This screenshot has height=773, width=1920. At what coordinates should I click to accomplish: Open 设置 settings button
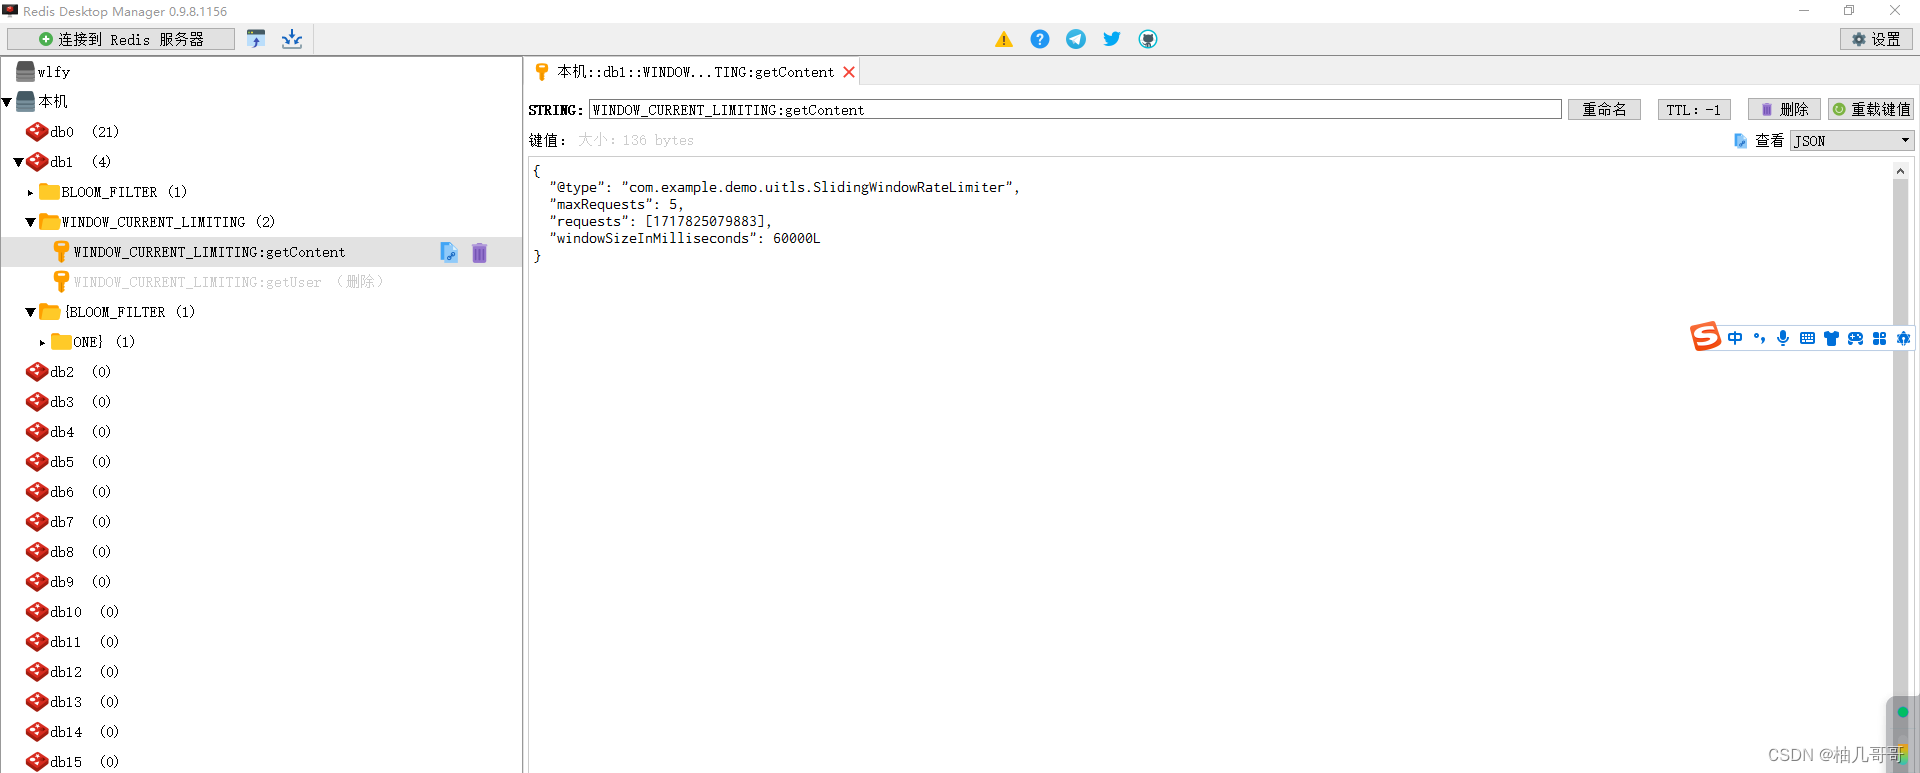tap(1876, 39)
